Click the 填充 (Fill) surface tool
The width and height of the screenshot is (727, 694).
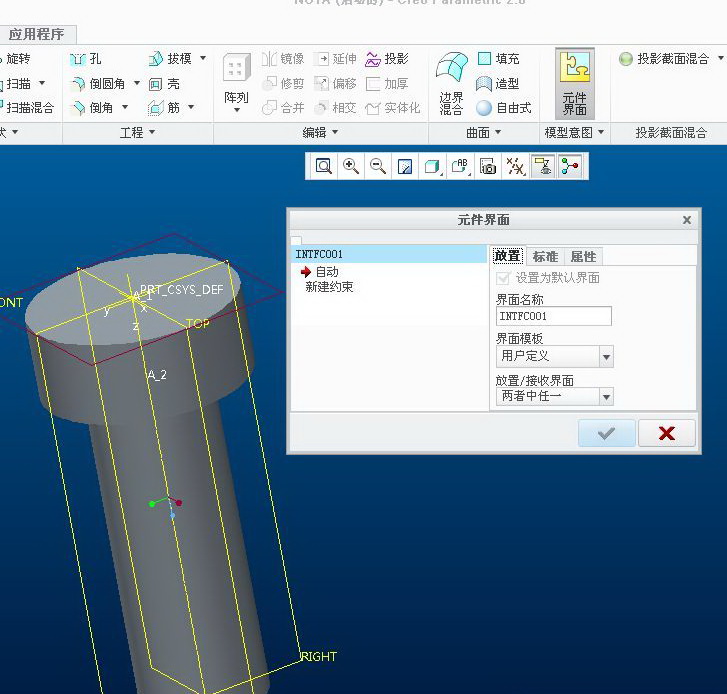pyautogui.click(x=498, y=59)
